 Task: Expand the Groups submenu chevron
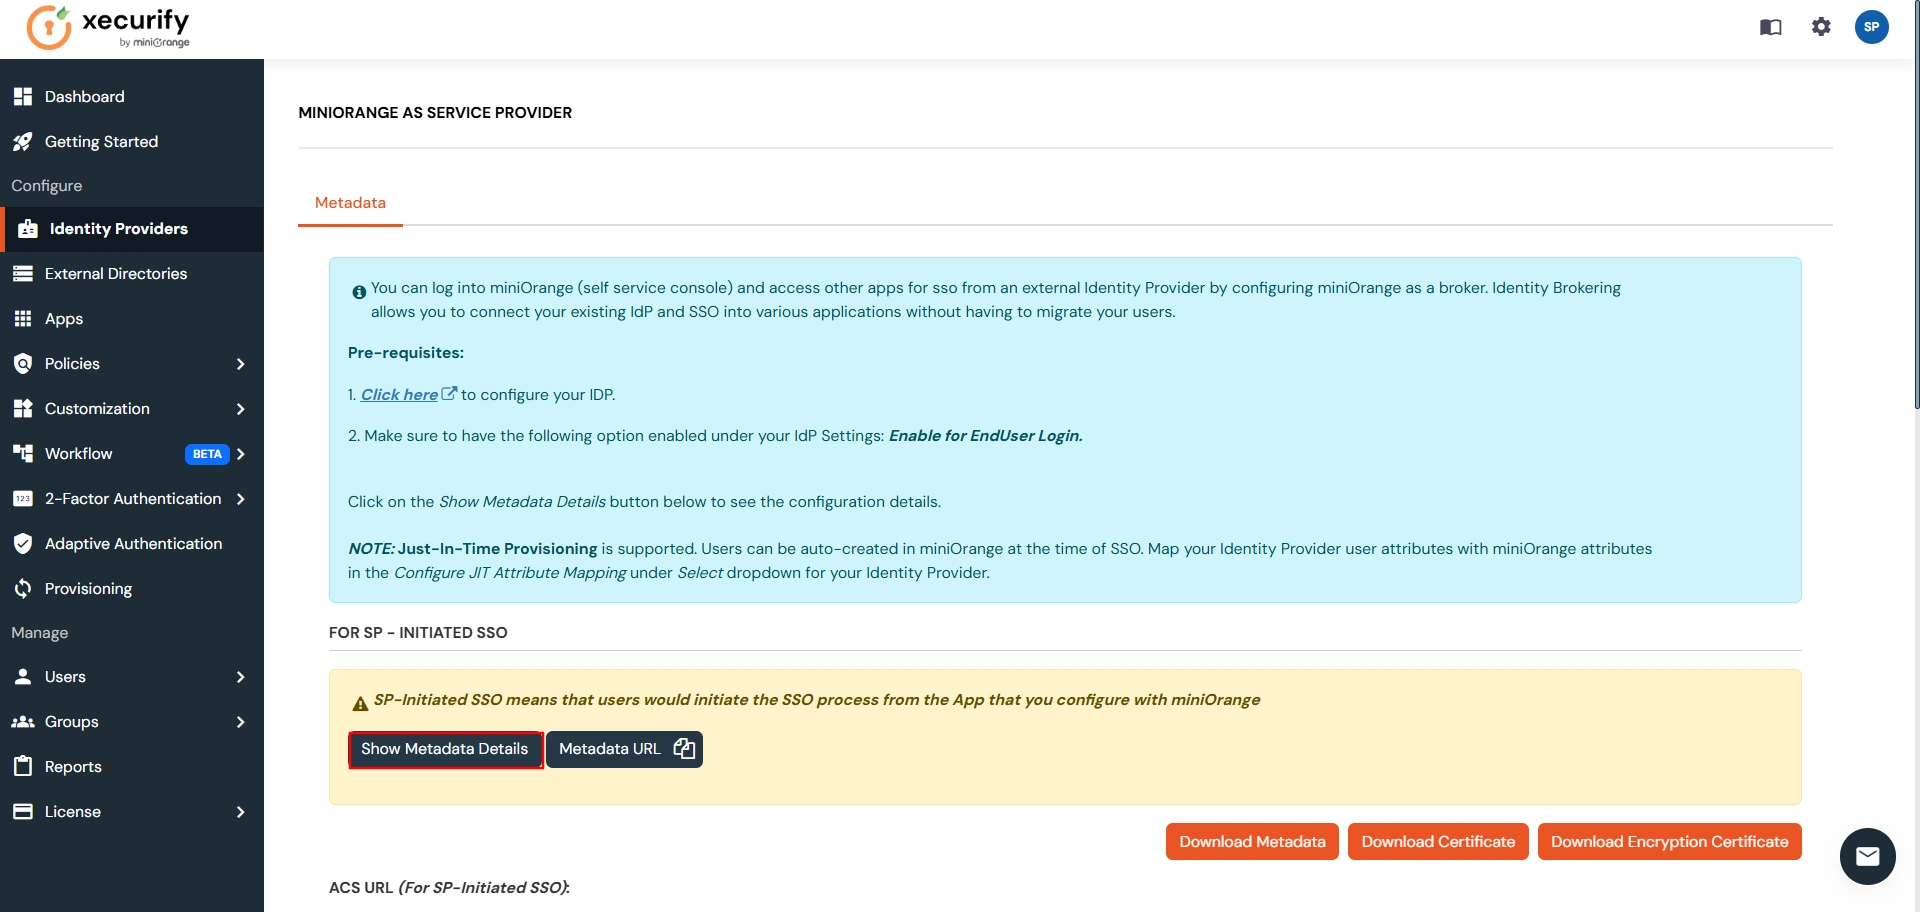pos(240,722)
